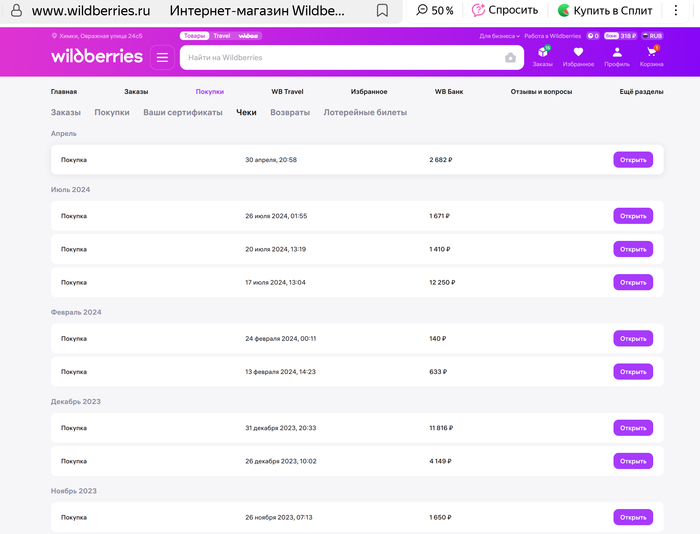Open the RUB currency selector
This screenshot has width=700, height=534.
653,35
